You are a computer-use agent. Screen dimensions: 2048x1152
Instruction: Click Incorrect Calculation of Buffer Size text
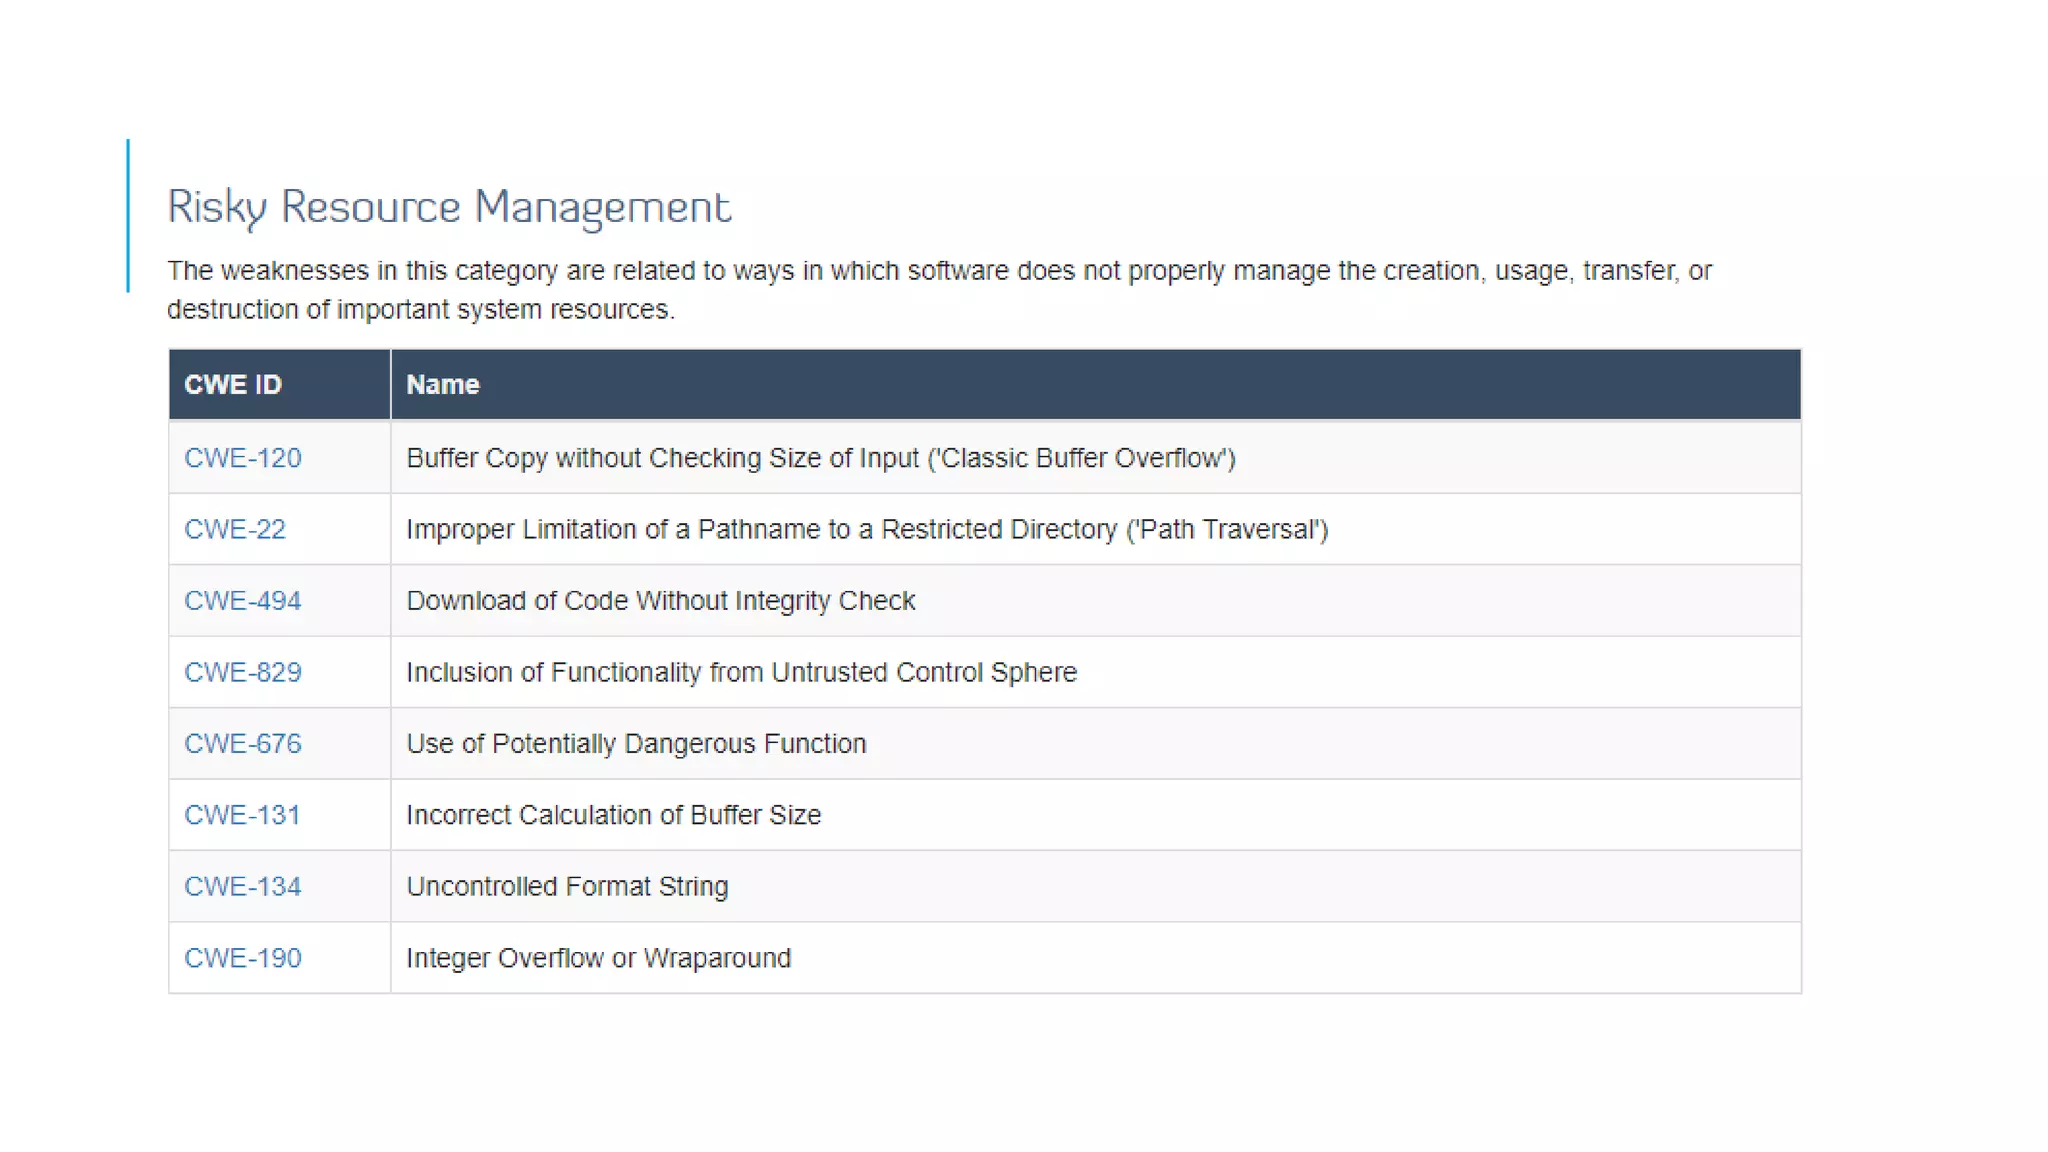click(x=613, y=815)
